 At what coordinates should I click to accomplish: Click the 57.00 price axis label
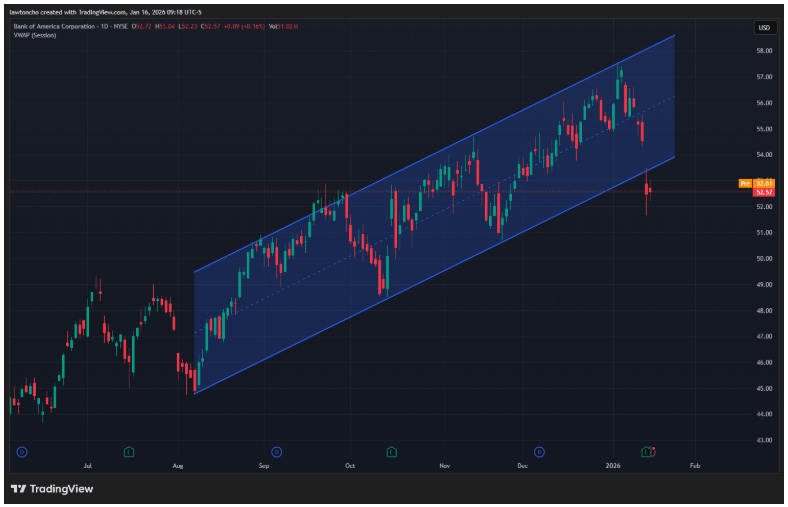click(764, 77)
